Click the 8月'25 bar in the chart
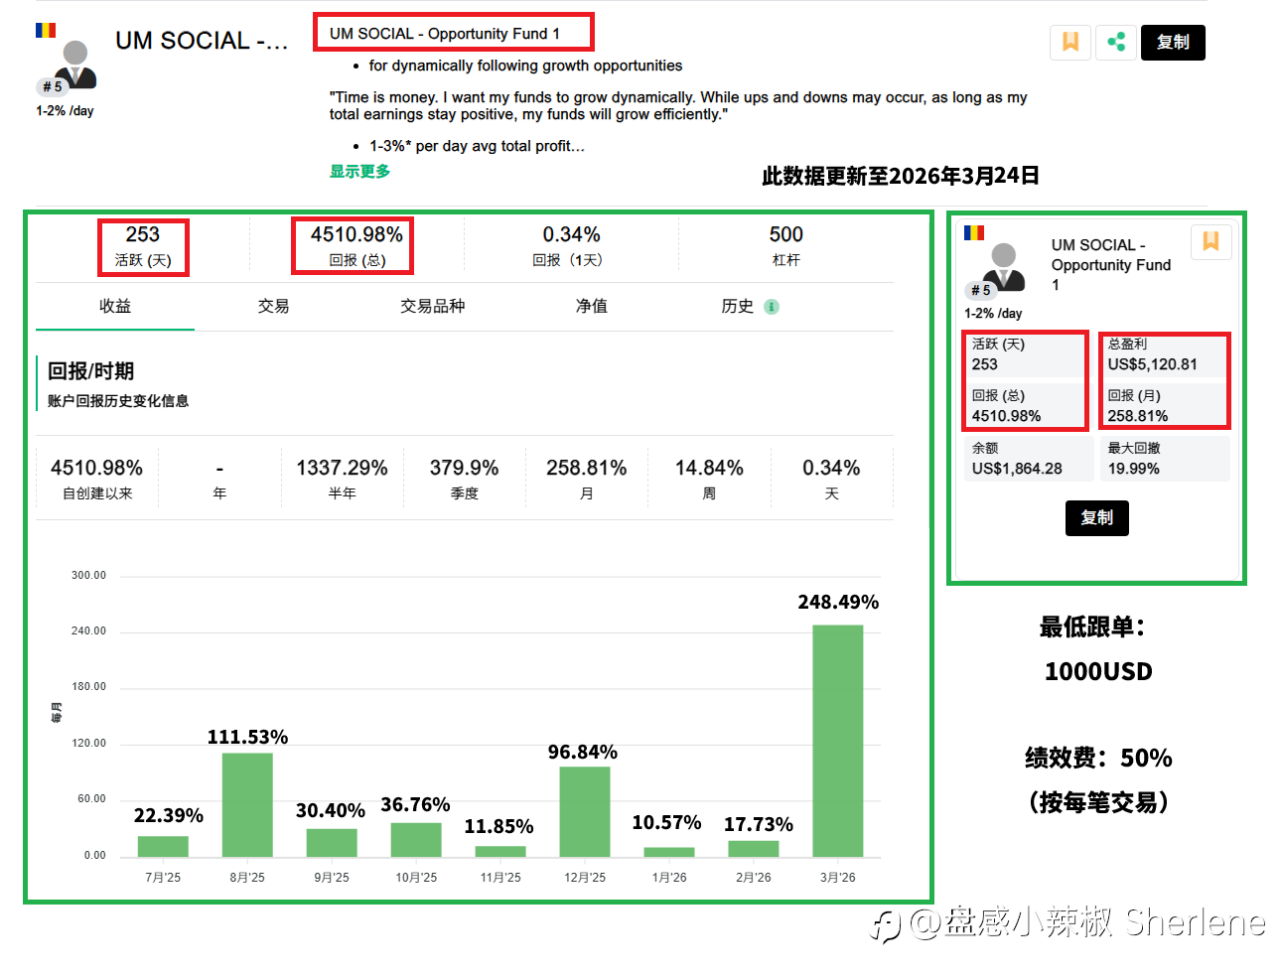The width and height of the screenshot is (1280, 978). (247, 805)
